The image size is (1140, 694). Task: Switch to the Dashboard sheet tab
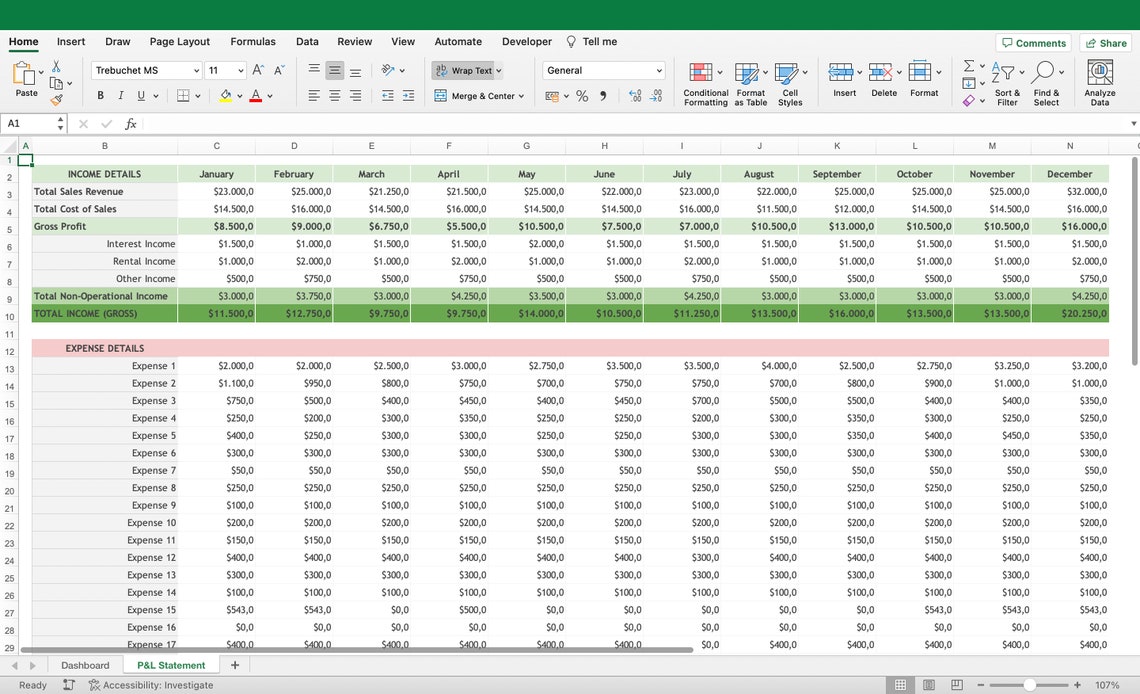click(x=85, y=665)
